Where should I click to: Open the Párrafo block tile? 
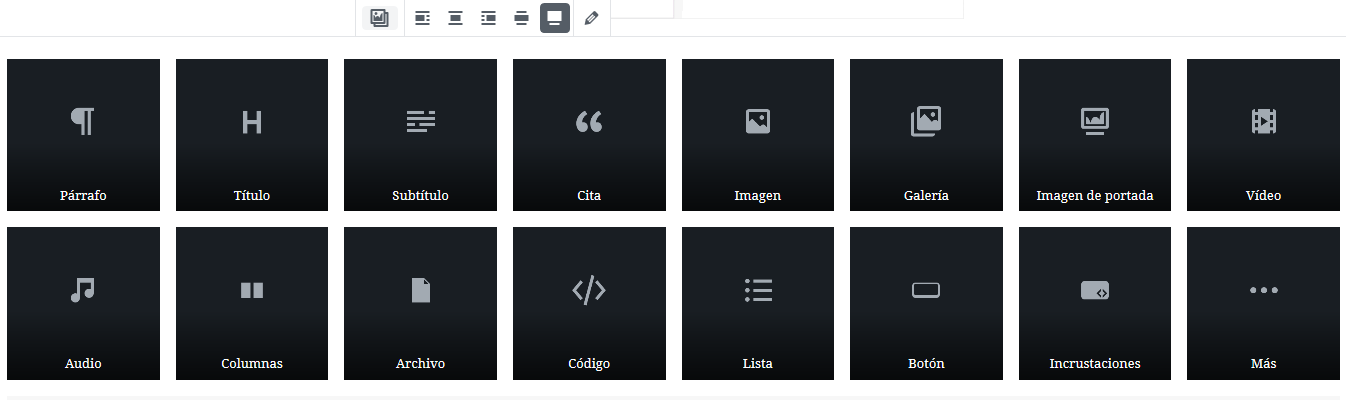click(83, 135)
